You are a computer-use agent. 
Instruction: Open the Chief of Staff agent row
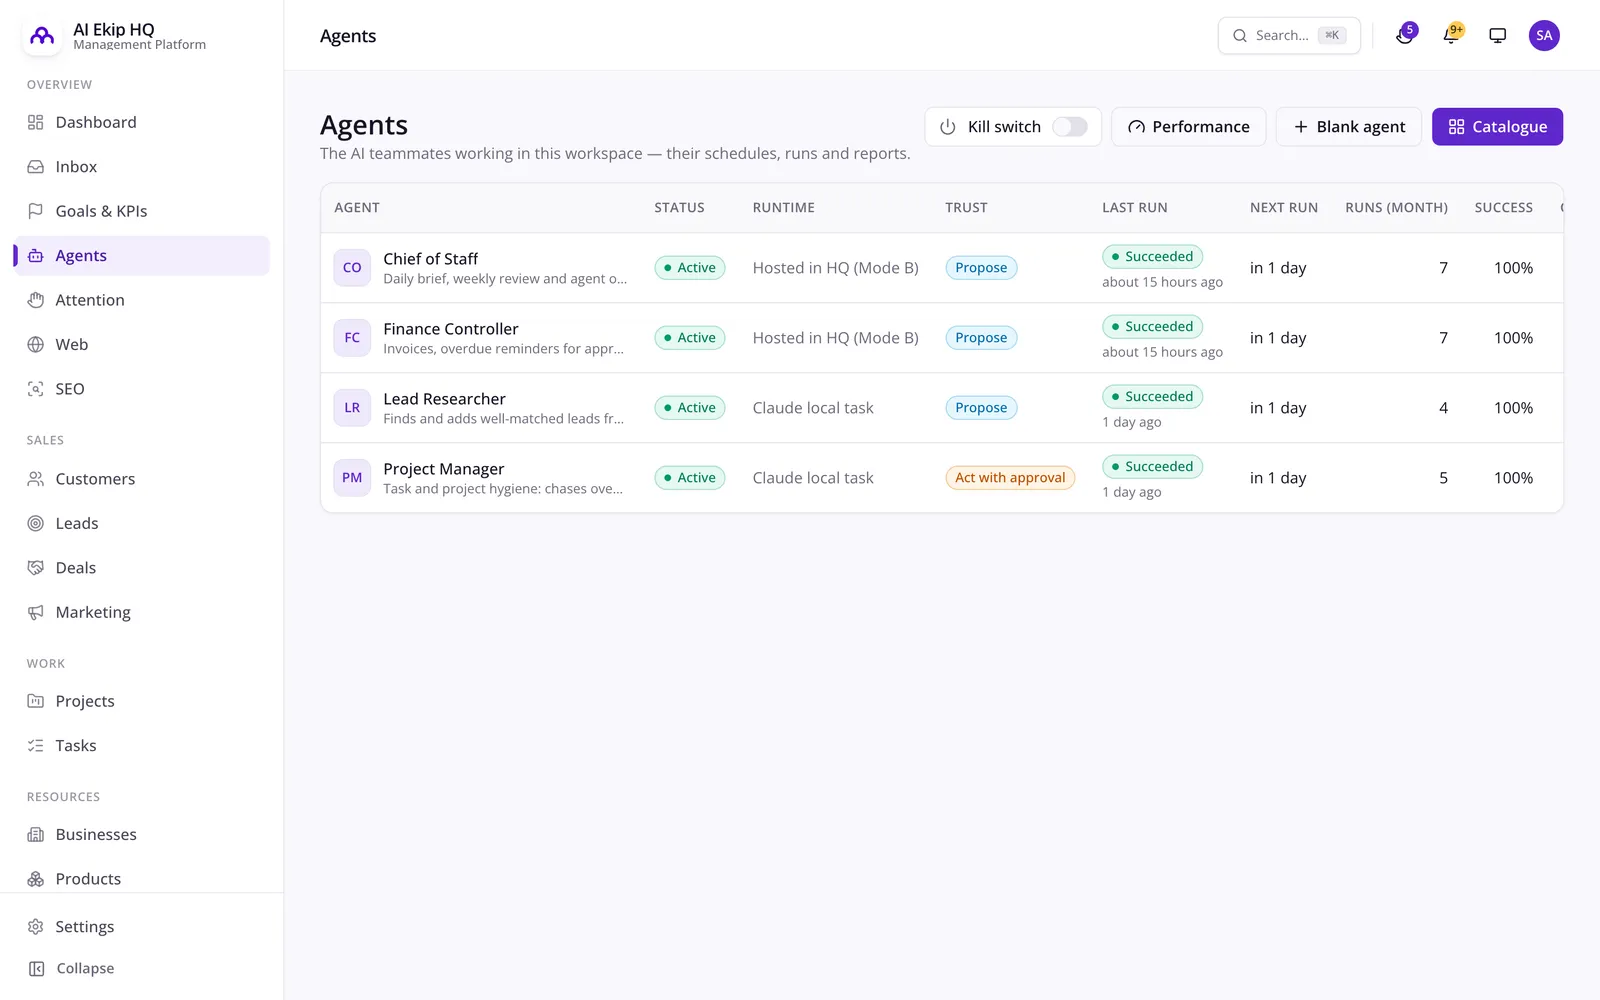coord(942,268)
